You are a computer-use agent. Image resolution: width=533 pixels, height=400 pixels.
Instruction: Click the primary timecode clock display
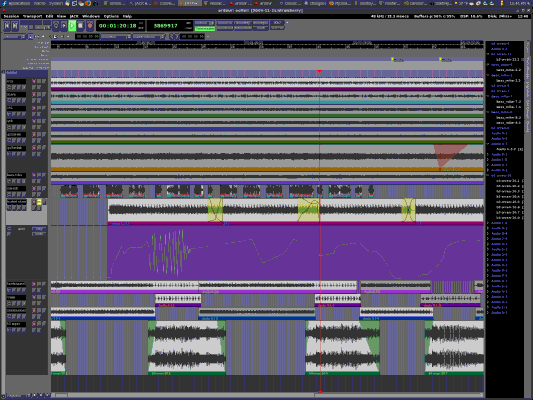click(118, 26)
